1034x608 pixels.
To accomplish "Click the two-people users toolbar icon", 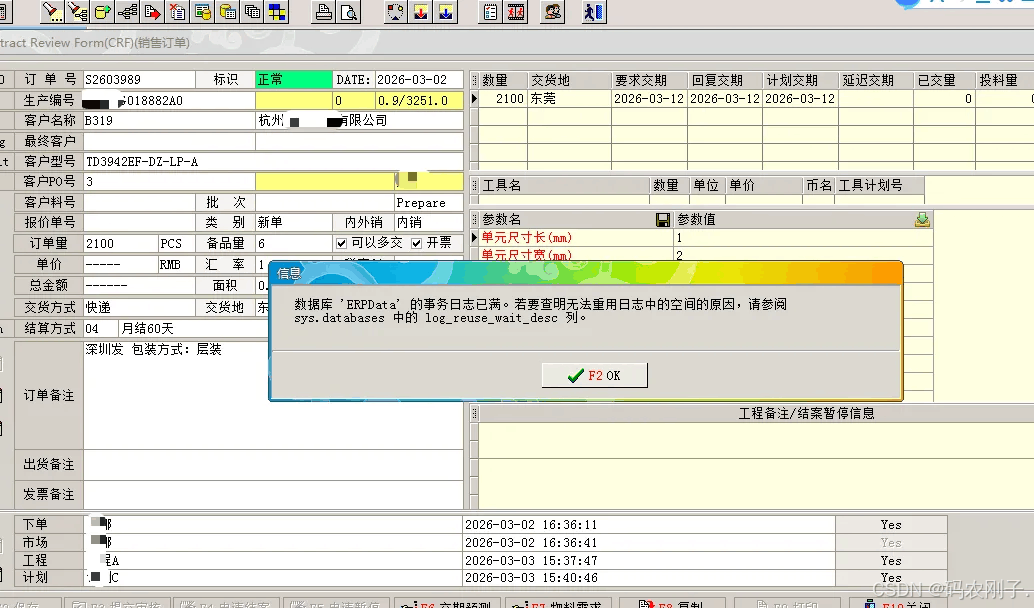I will coord(552,12).
